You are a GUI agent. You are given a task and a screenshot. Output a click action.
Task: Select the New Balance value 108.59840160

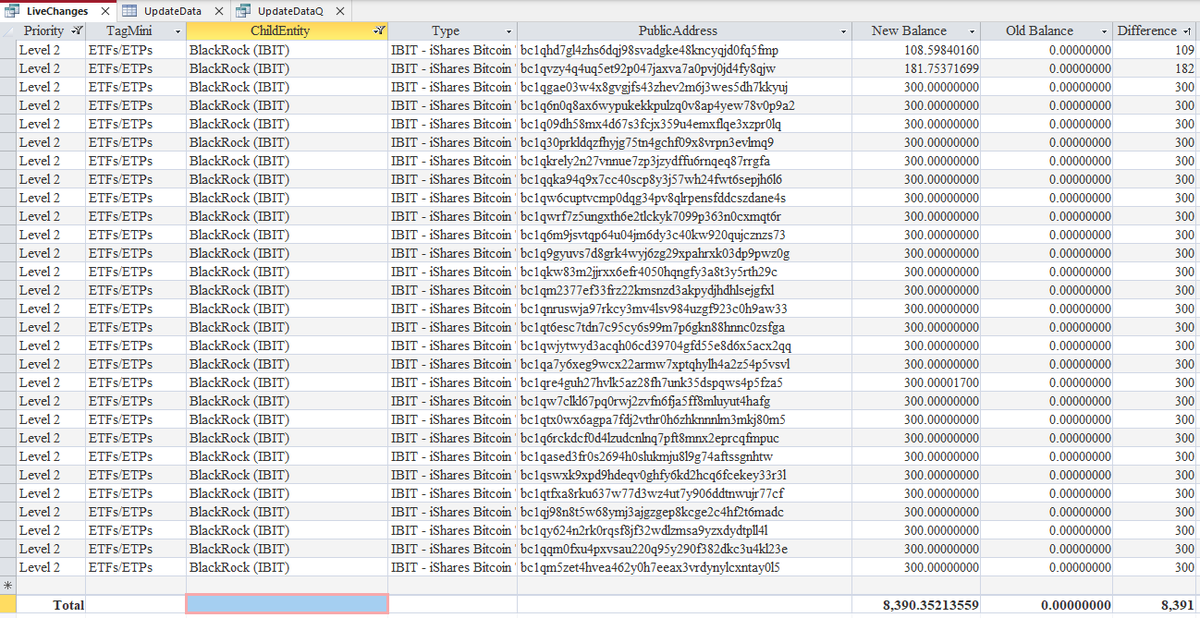coord(942,50)
